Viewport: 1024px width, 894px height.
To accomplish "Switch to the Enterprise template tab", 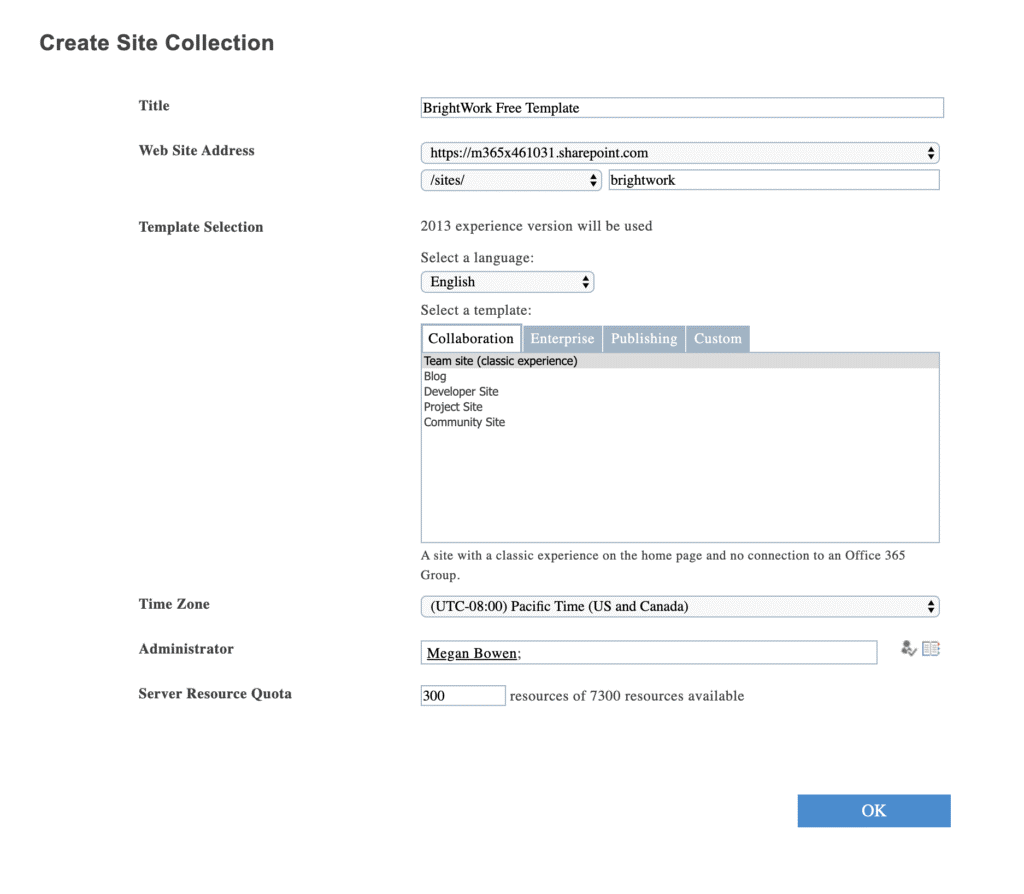I will (x=562, y=339).
